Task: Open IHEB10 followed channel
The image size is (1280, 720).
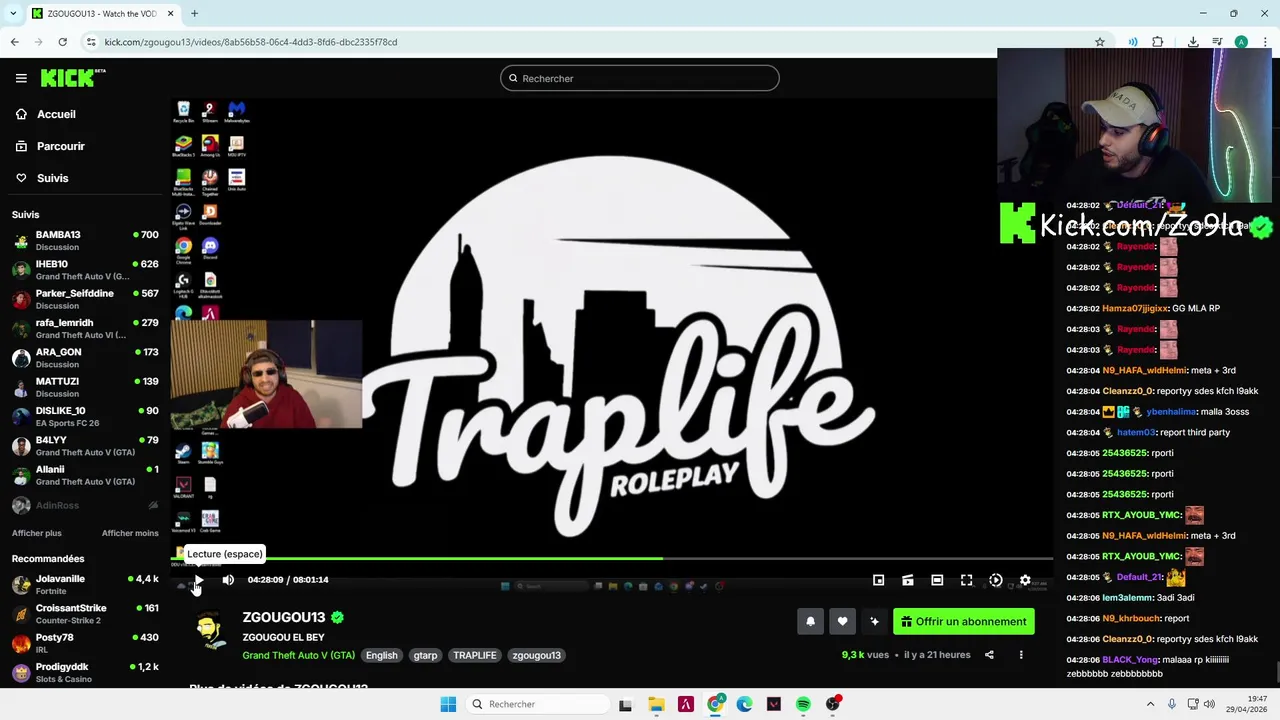Action: 85,270
